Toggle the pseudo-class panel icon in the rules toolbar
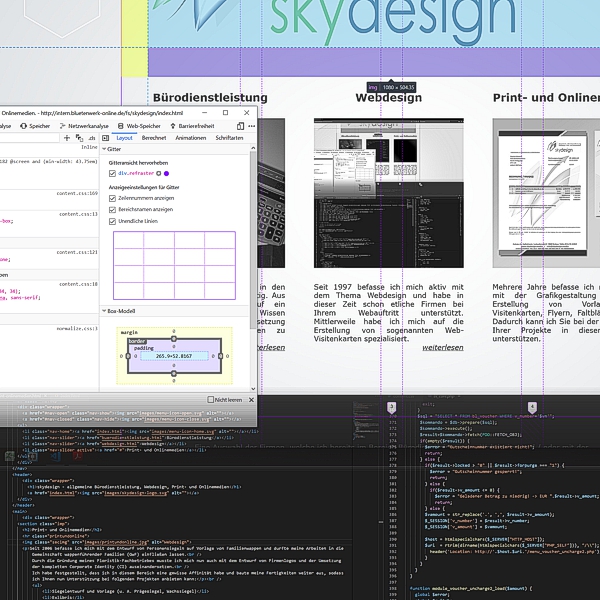 (x=80, y=138)
